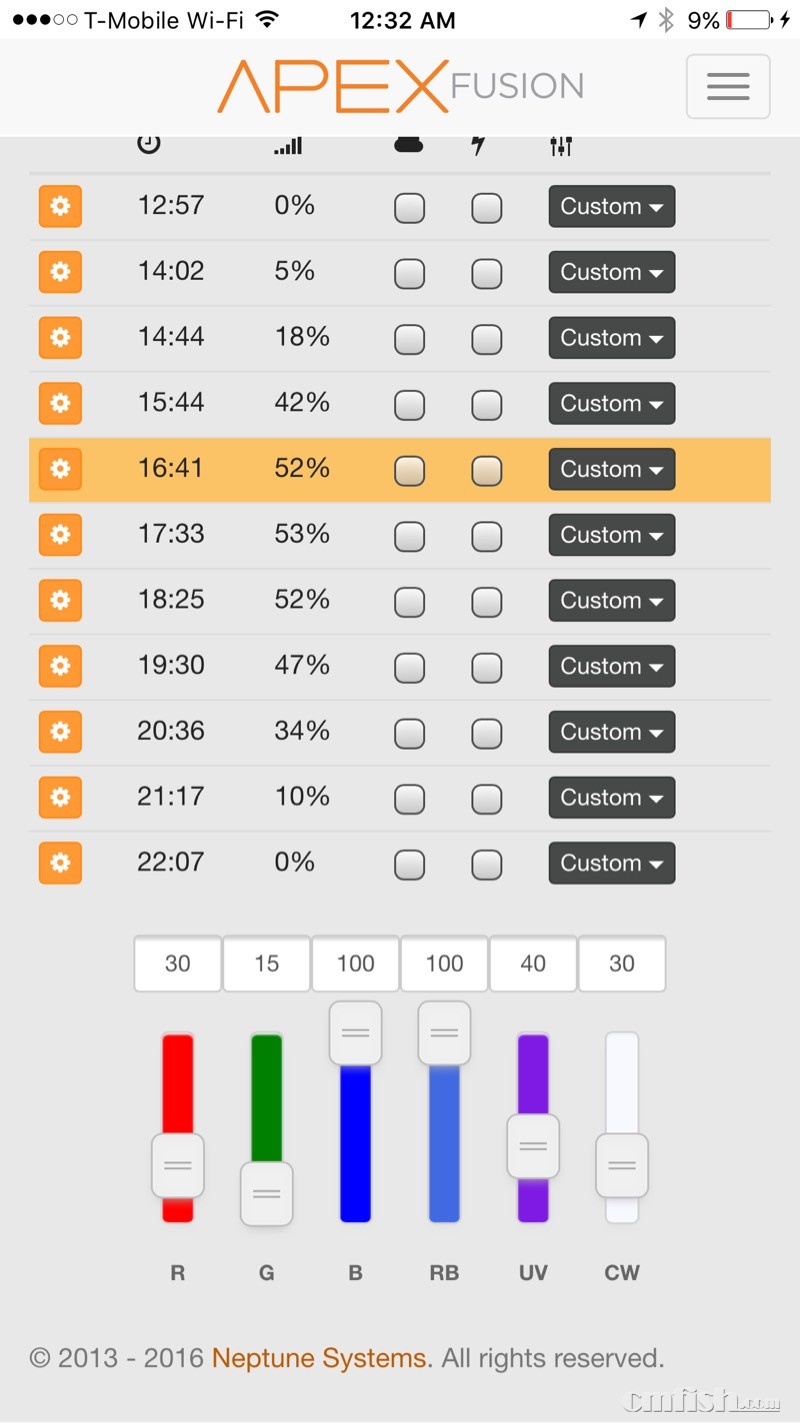The image size is (800, 1423).
Task: Expand the Custom dropdown for 21:17 row
Action: click(x=611, y=798)
